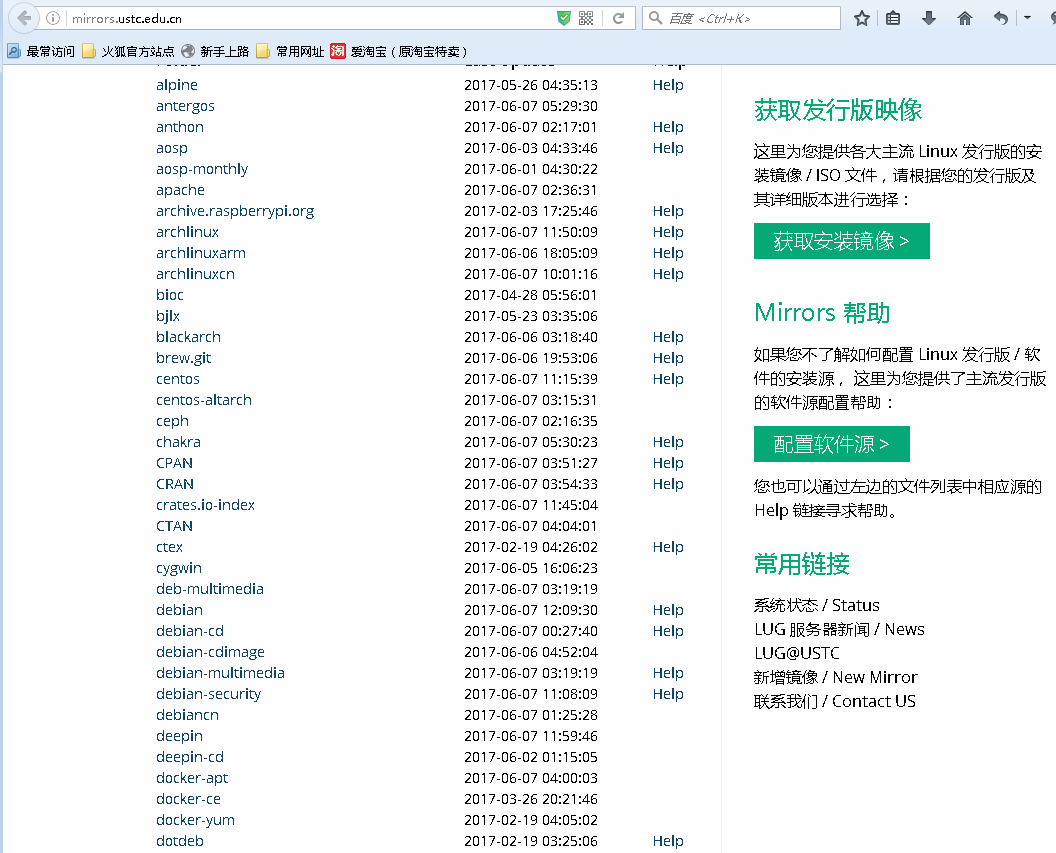Open the chakra mirror link
1056x853 pixels.
pyautogui.click(x=178, y=442)
